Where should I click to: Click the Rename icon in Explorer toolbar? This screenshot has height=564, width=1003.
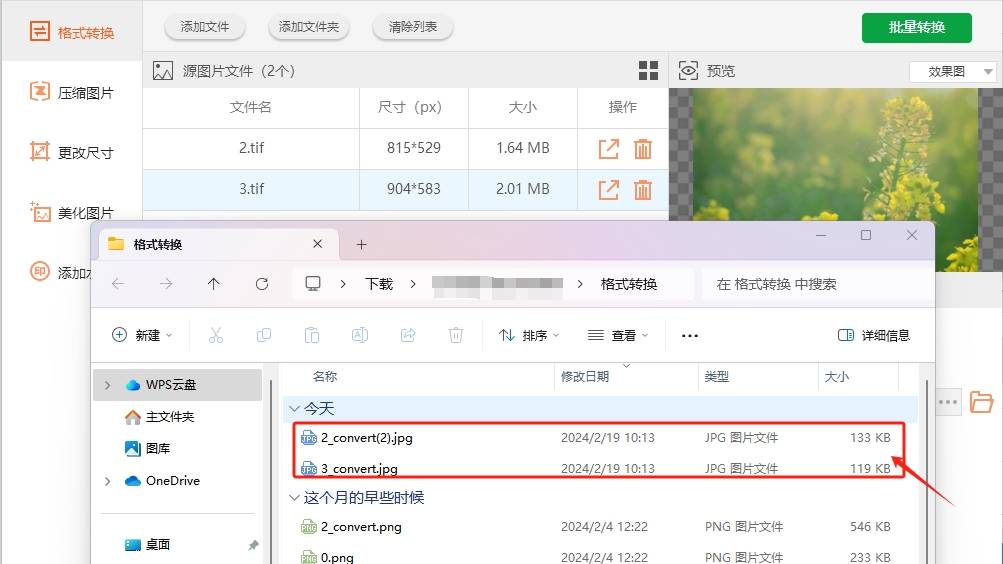pyautogui.click(x=359, y=335)
